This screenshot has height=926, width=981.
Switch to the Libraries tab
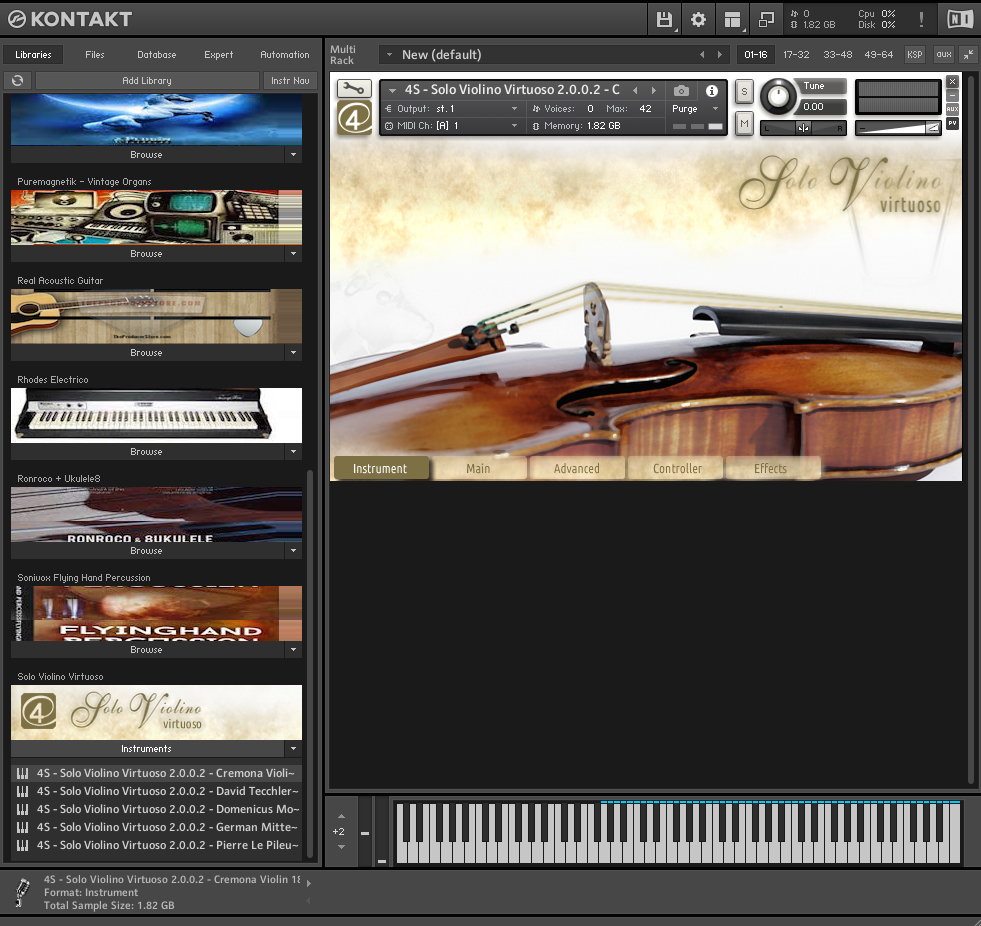click(33, 54)
